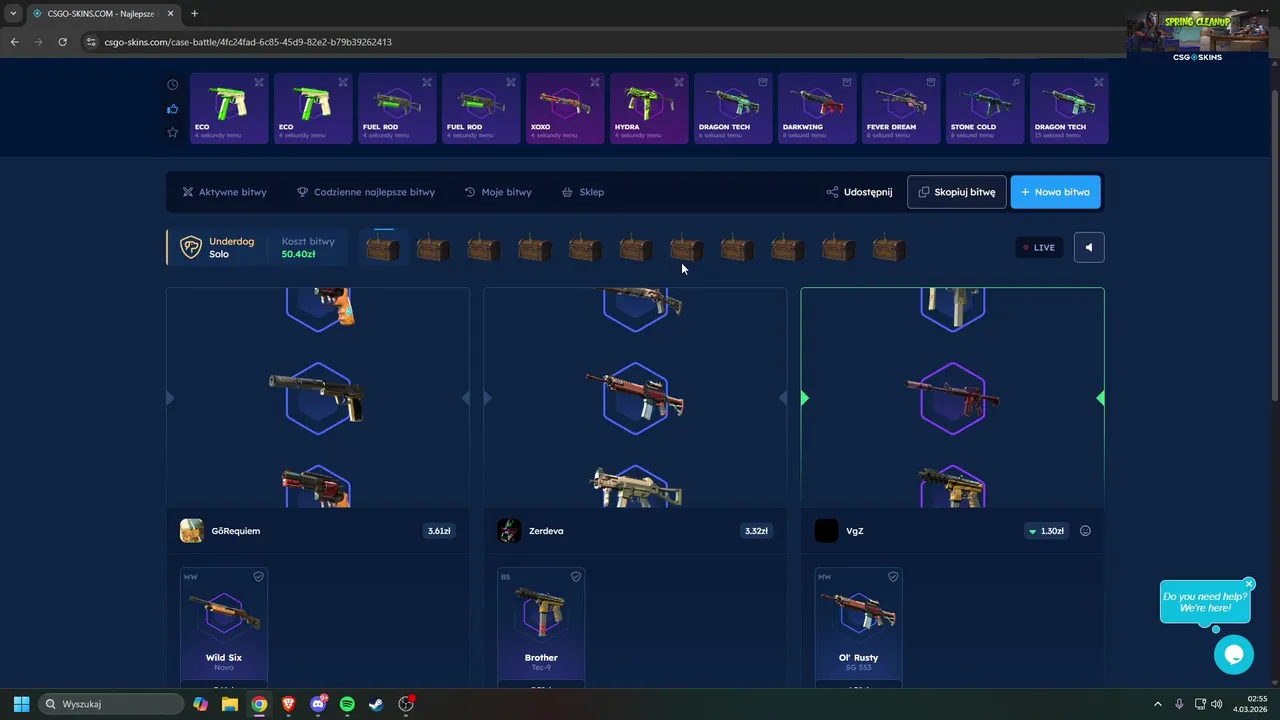Open Steam from the taskbar
The image size is (1280, 720).
click(x=376, y=704)
